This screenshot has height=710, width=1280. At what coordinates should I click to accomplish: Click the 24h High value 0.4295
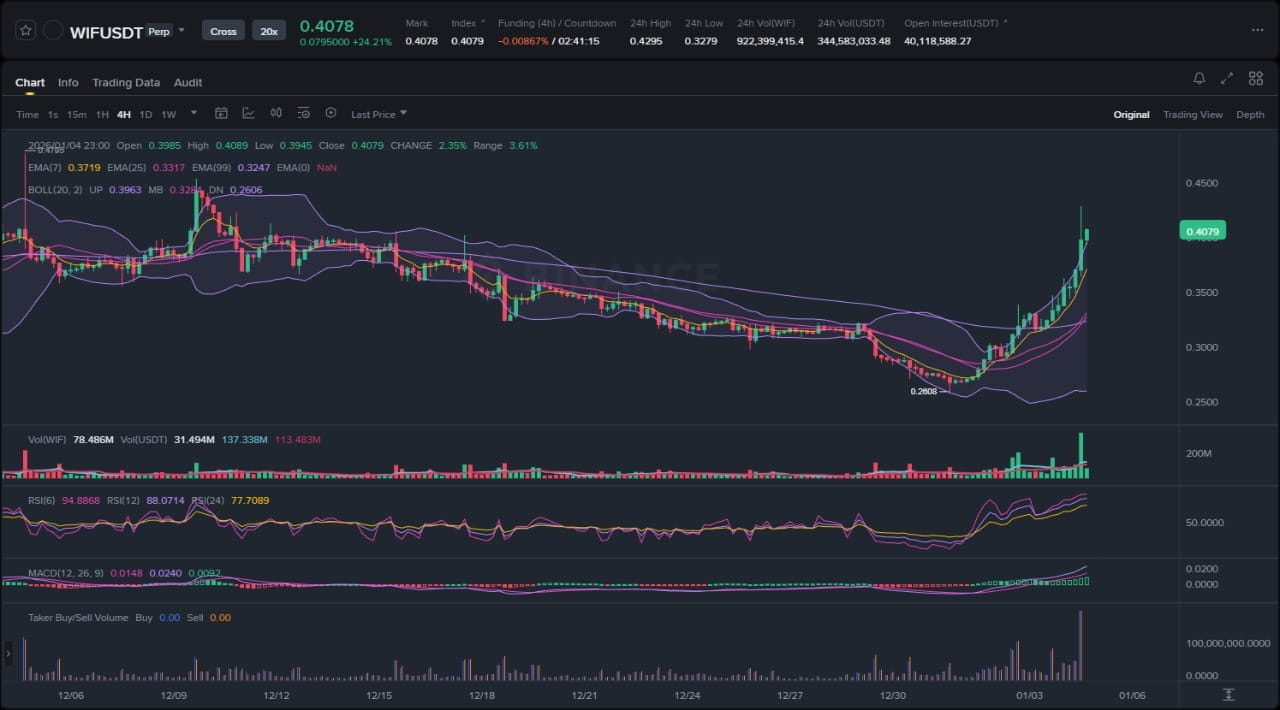[x=645, y=41]
